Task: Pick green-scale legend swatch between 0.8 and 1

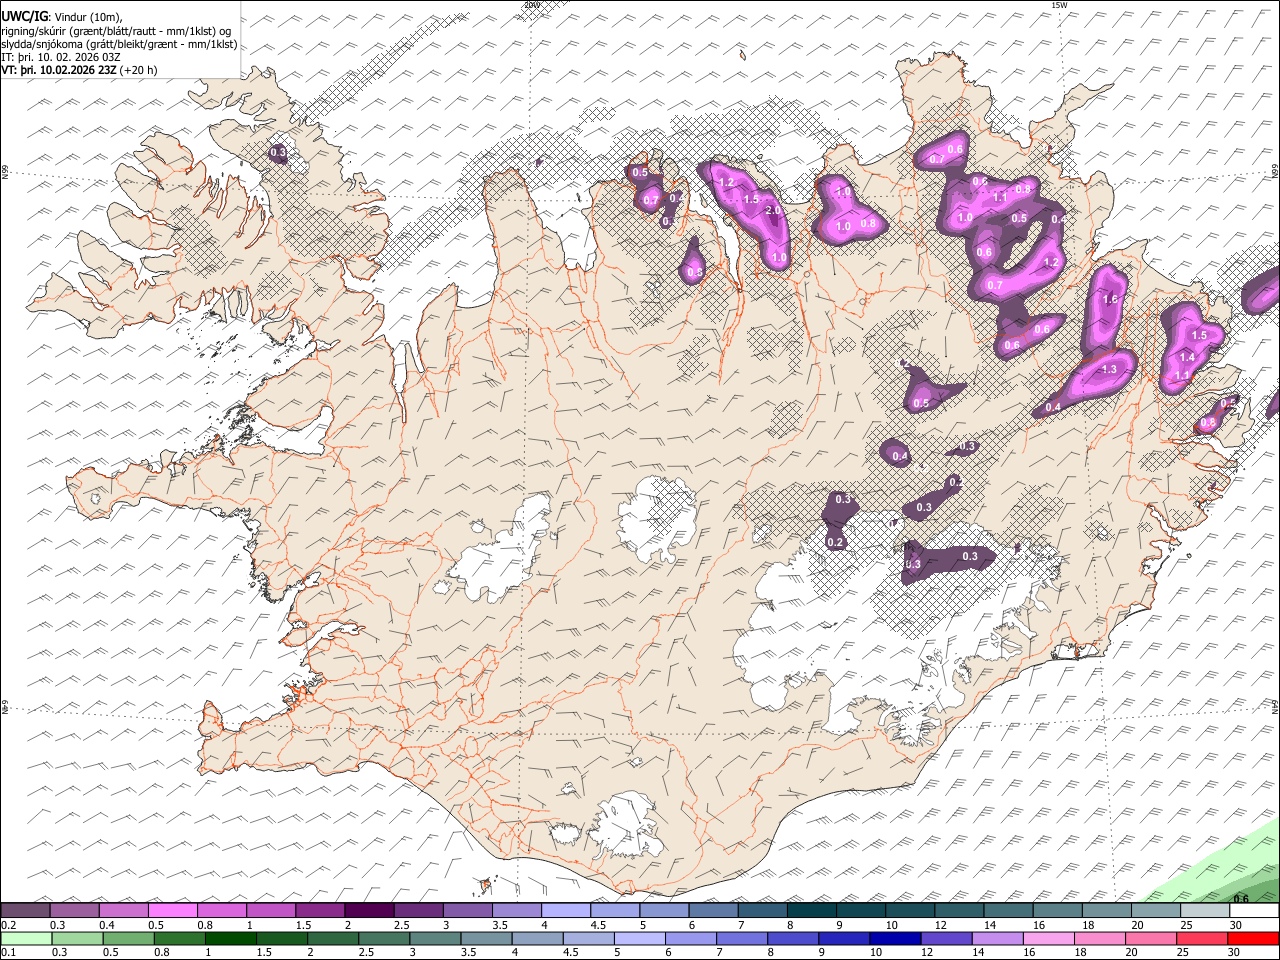Action: pos(179,939)
